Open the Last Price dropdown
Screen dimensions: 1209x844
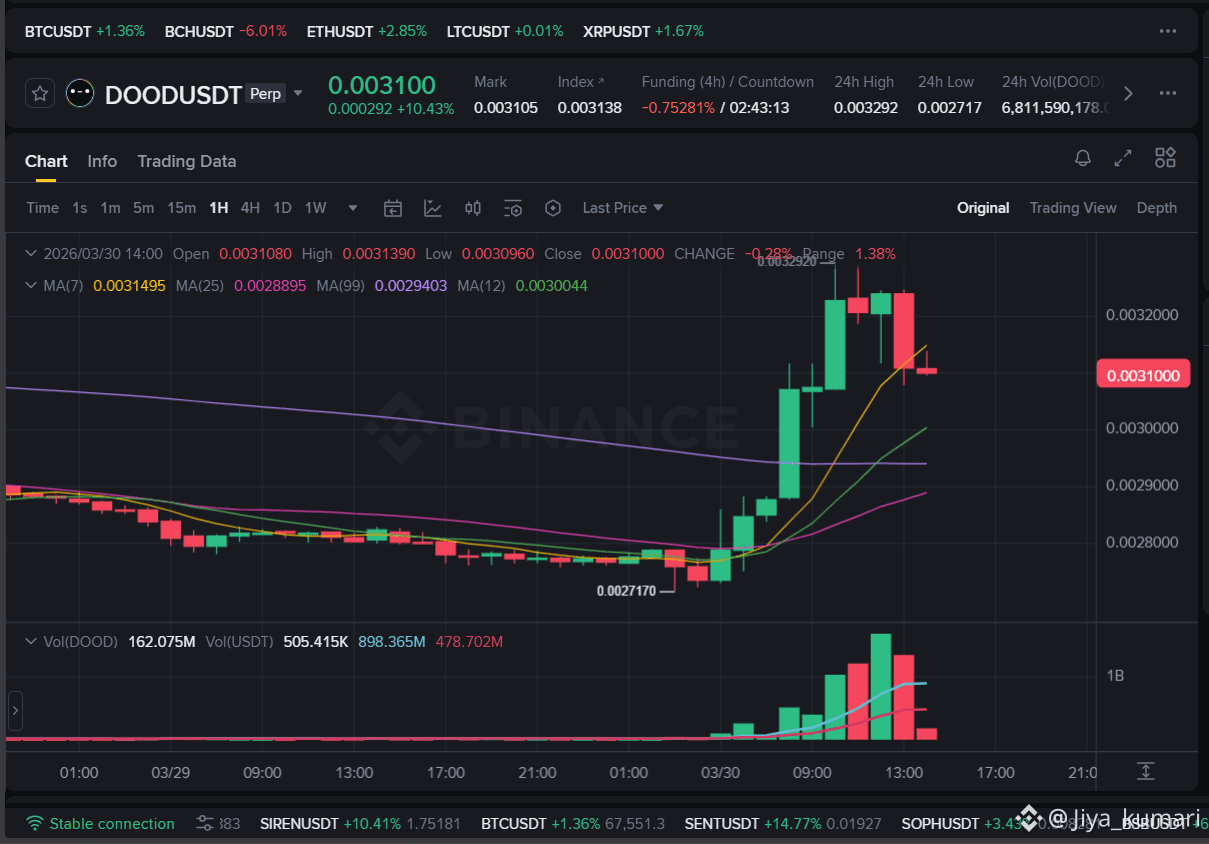[x=623, y=208]
